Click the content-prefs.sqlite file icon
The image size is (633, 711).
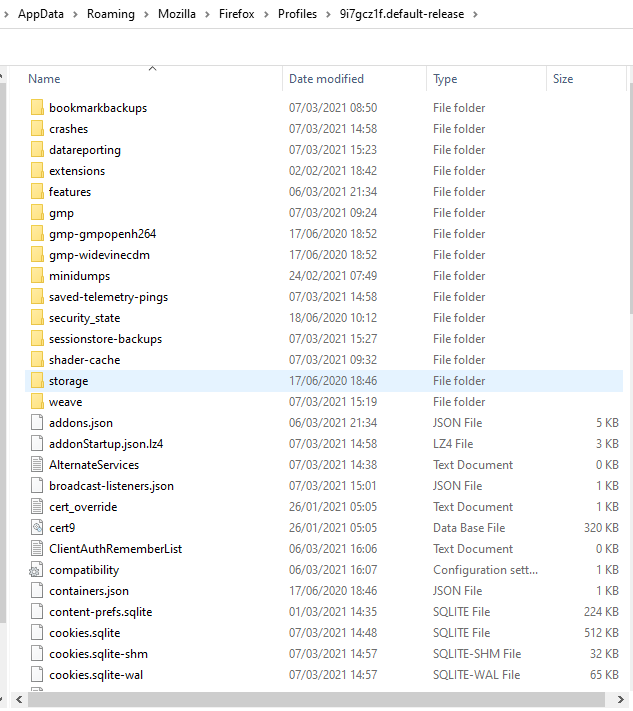(37, 612)
